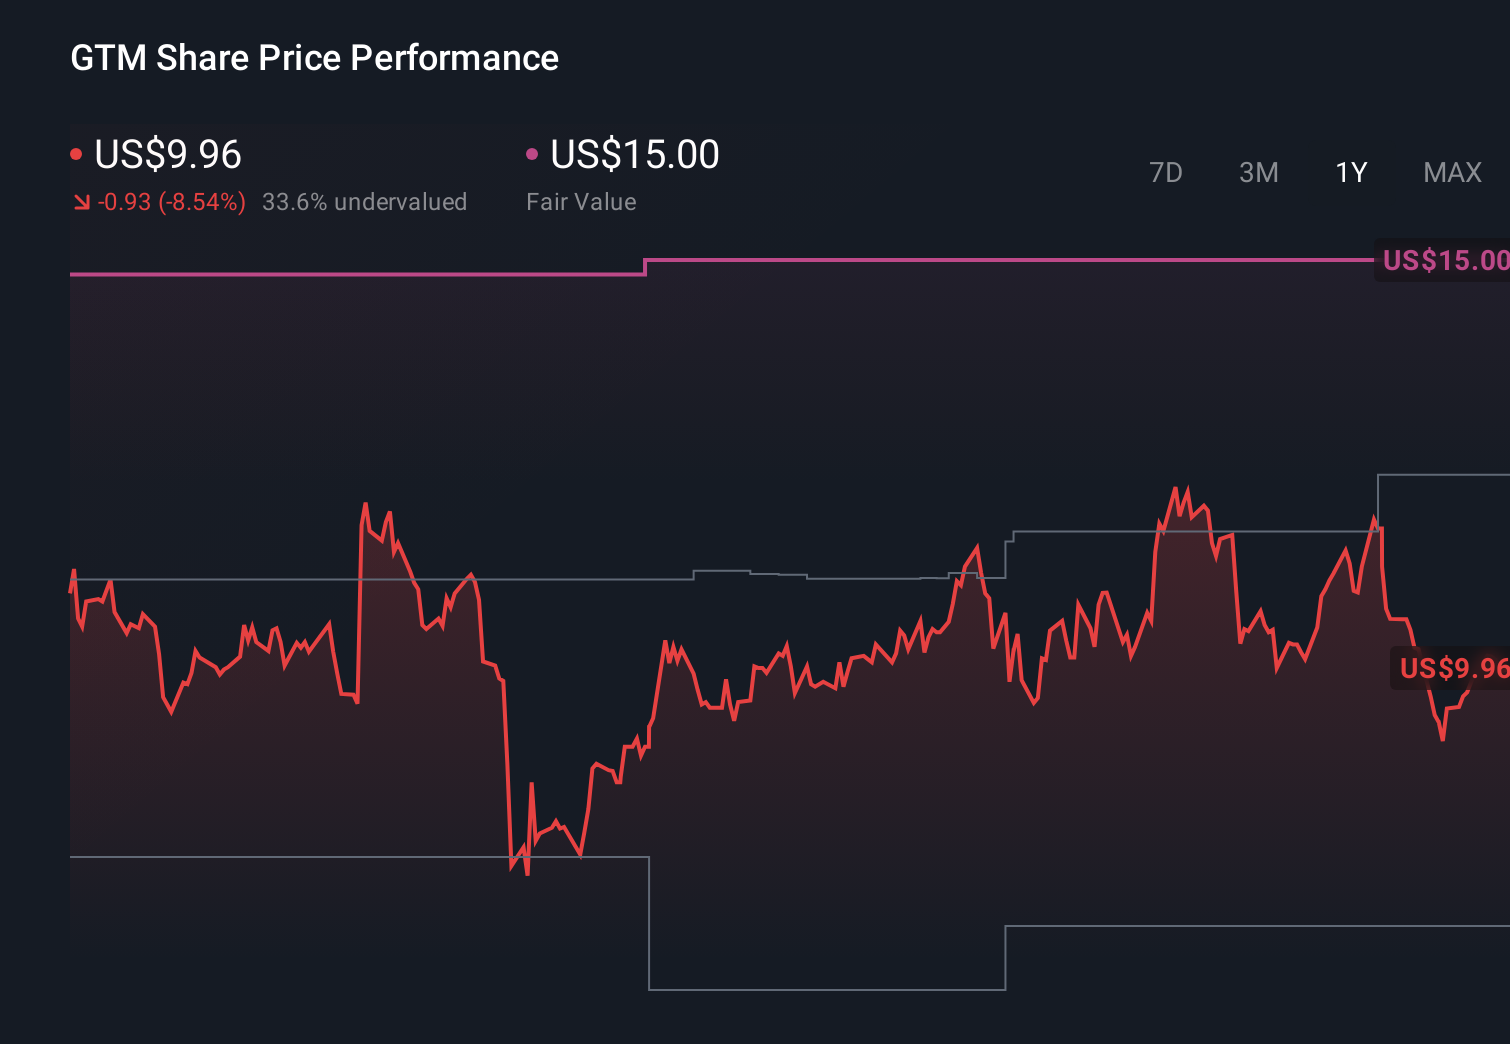Click the lowest dip of the red price line

(525, 875)
